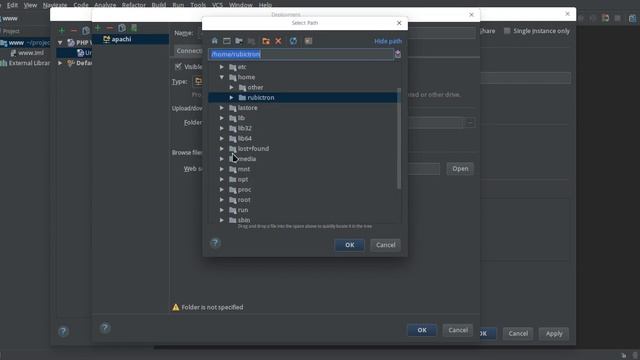Expand the other folder arrow
The width and height of the screenshot is (640, 360).
point(231,87)
